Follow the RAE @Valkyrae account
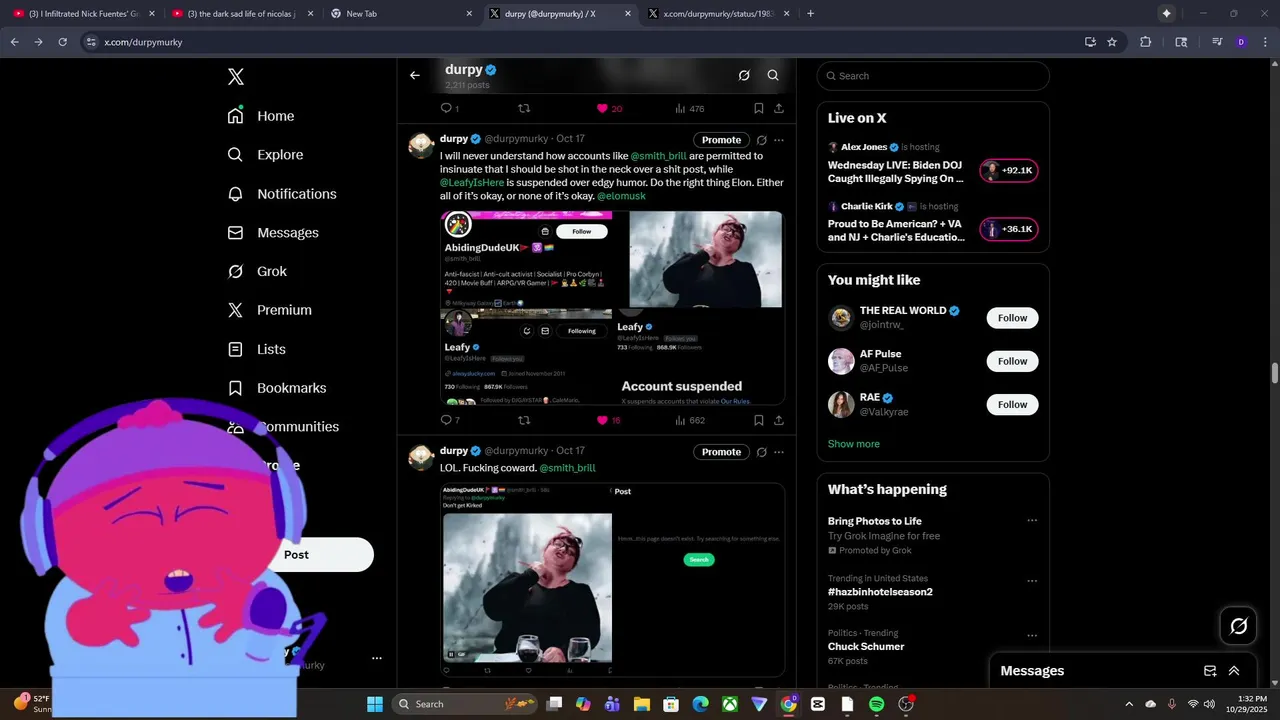The image size is (1280, 720). [1012, 404]
